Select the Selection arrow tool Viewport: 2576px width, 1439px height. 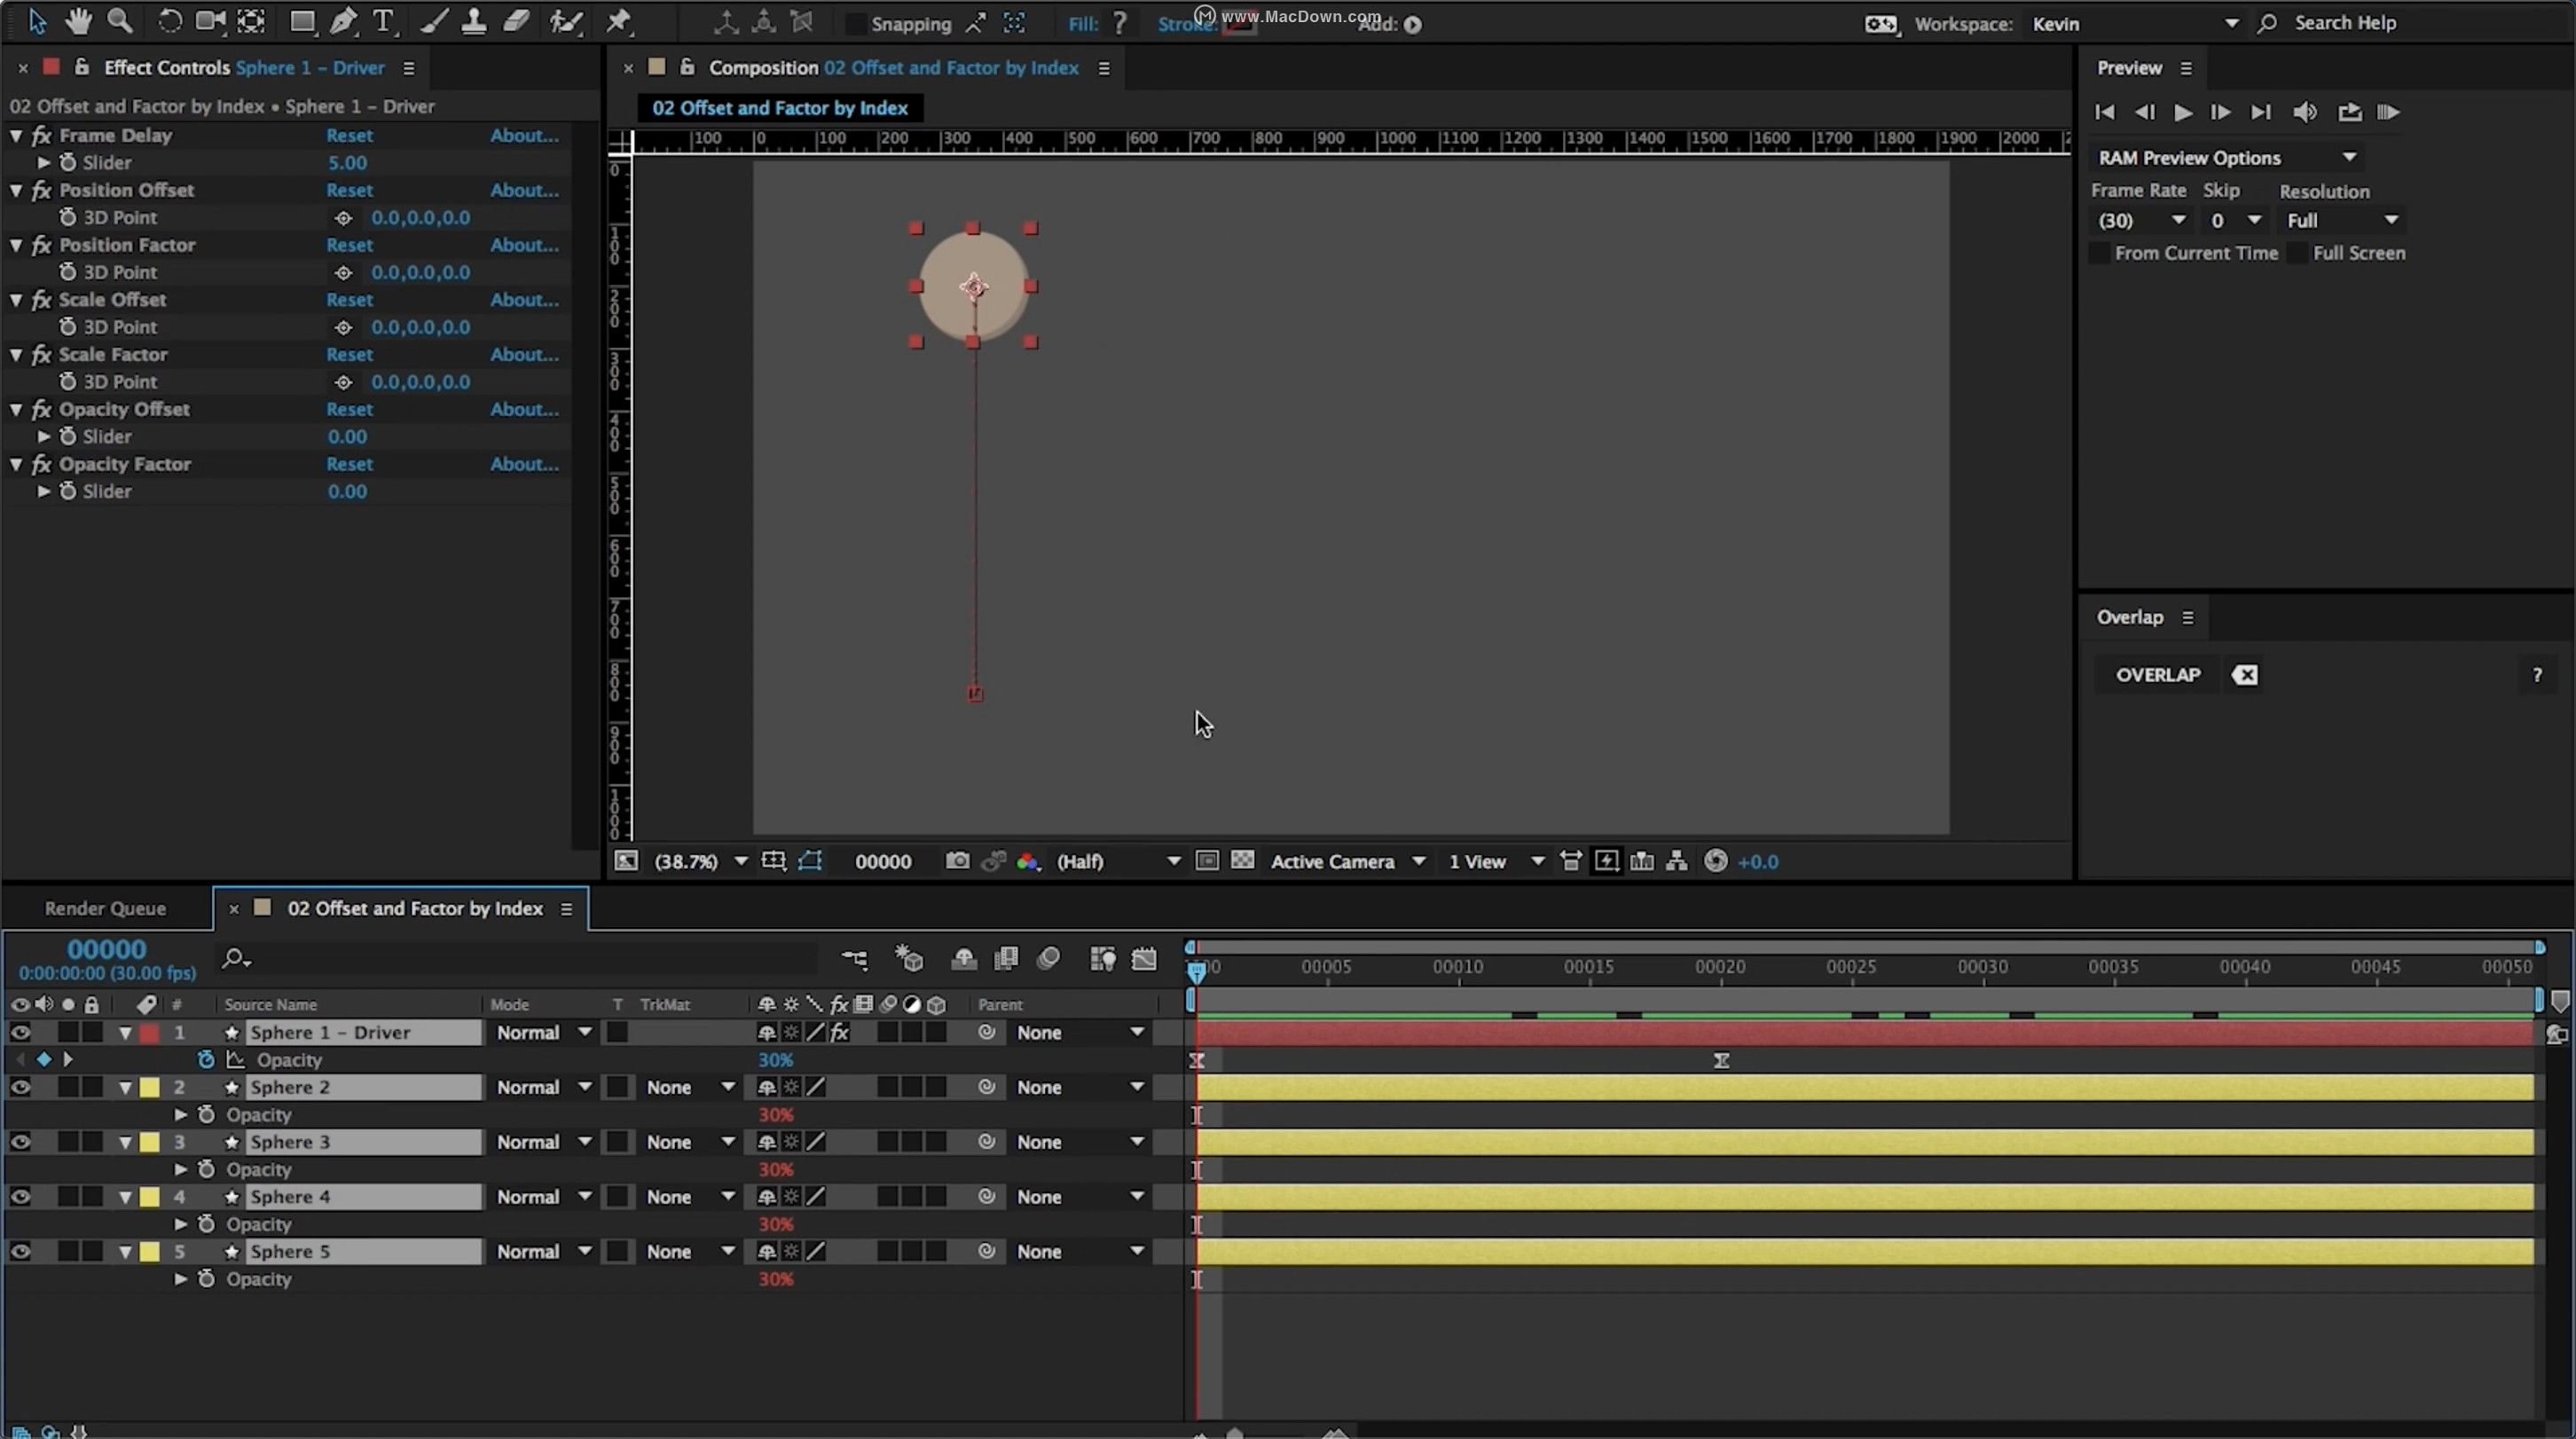pos(37,21)
